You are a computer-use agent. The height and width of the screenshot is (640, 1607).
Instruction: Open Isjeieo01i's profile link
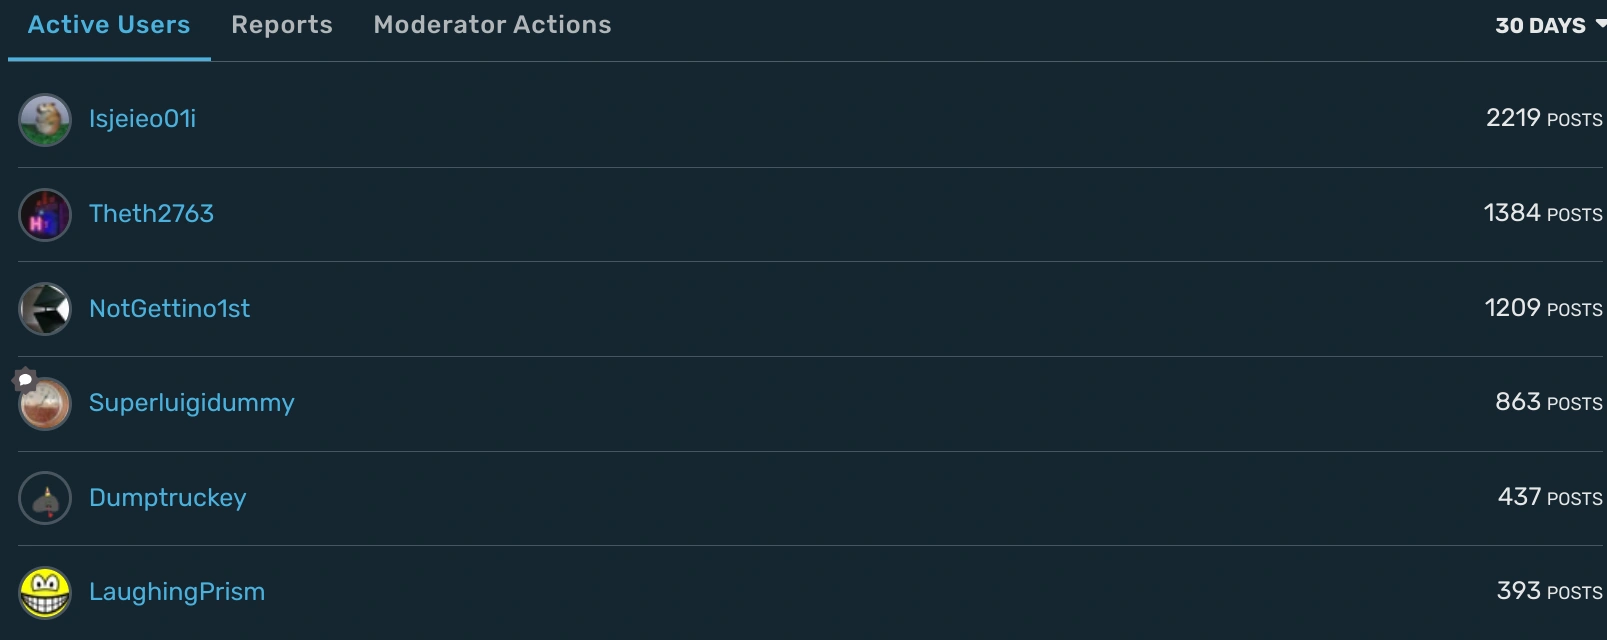(142, 119)
